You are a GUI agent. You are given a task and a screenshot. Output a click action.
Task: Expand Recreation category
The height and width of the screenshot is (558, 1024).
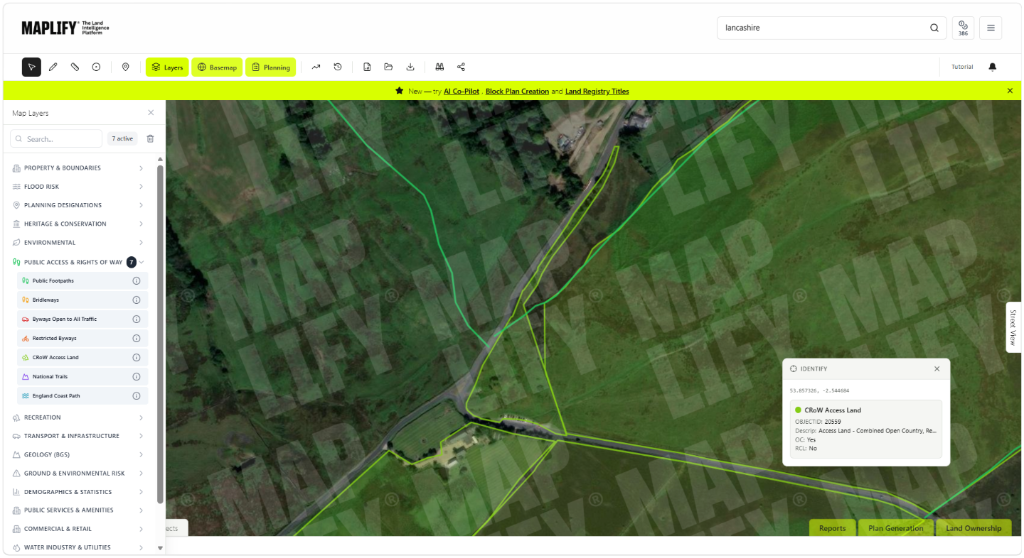coord(78,418)
